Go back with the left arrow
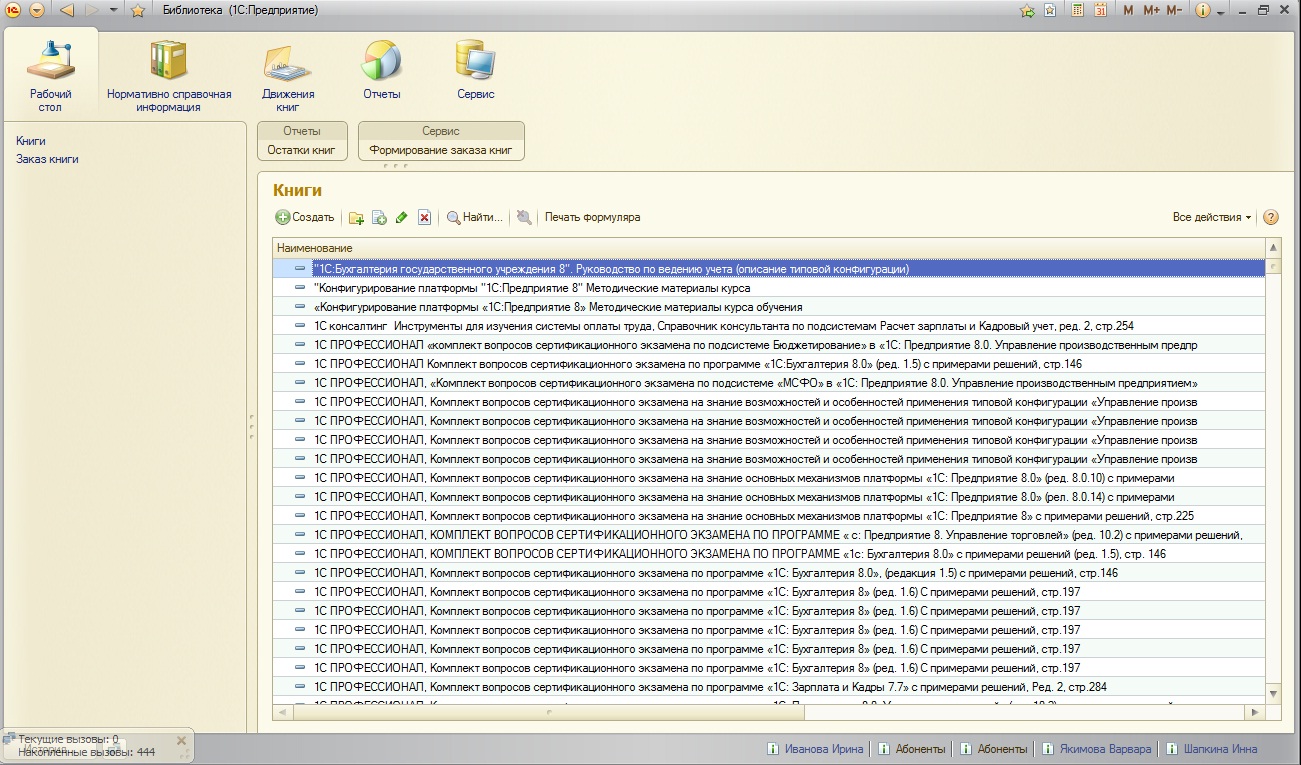Viewport: 1301px width, 765px height. click(67, 10)
